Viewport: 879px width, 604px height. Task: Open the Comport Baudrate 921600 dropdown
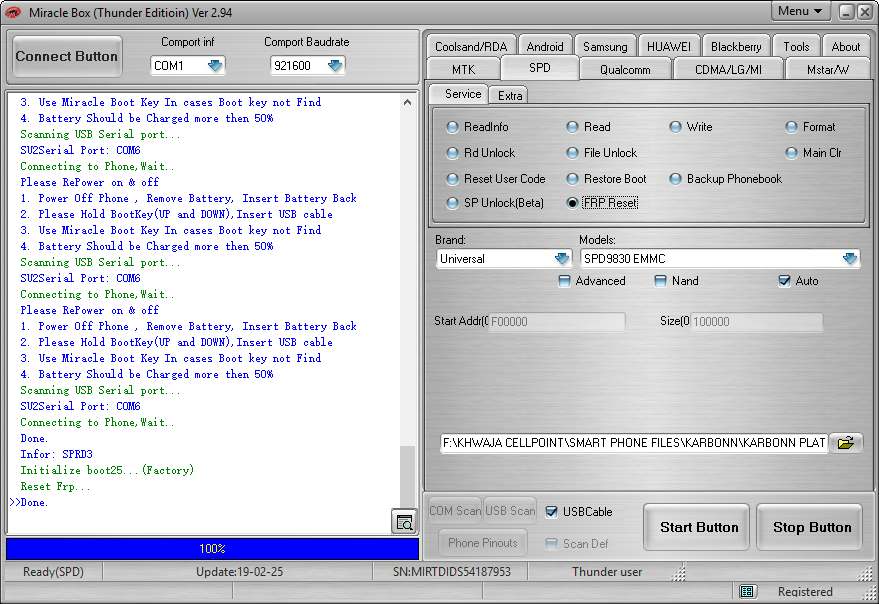tap(335, 66)
